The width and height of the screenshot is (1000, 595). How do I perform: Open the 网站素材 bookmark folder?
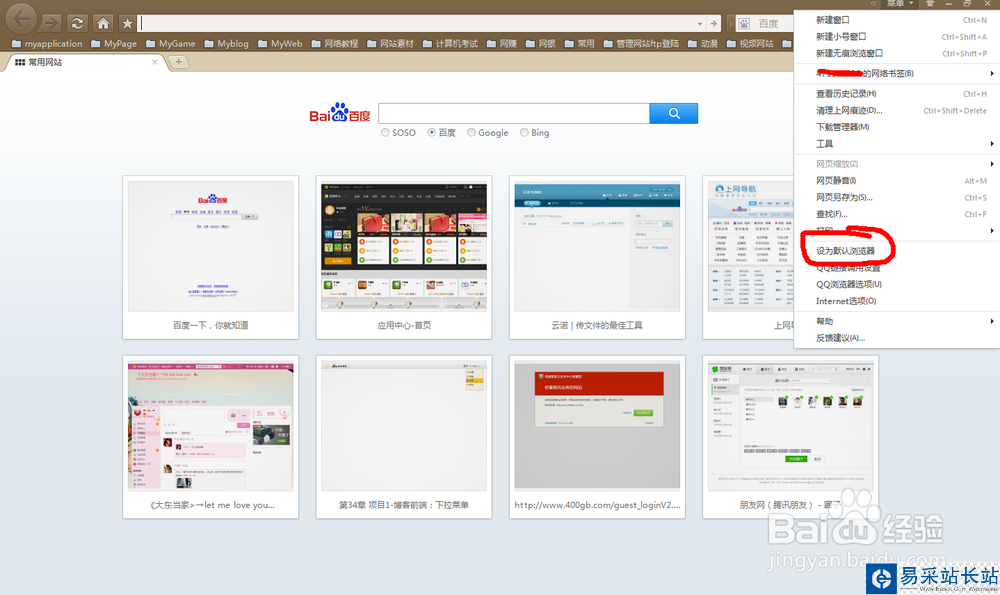[x=390, y=43]
